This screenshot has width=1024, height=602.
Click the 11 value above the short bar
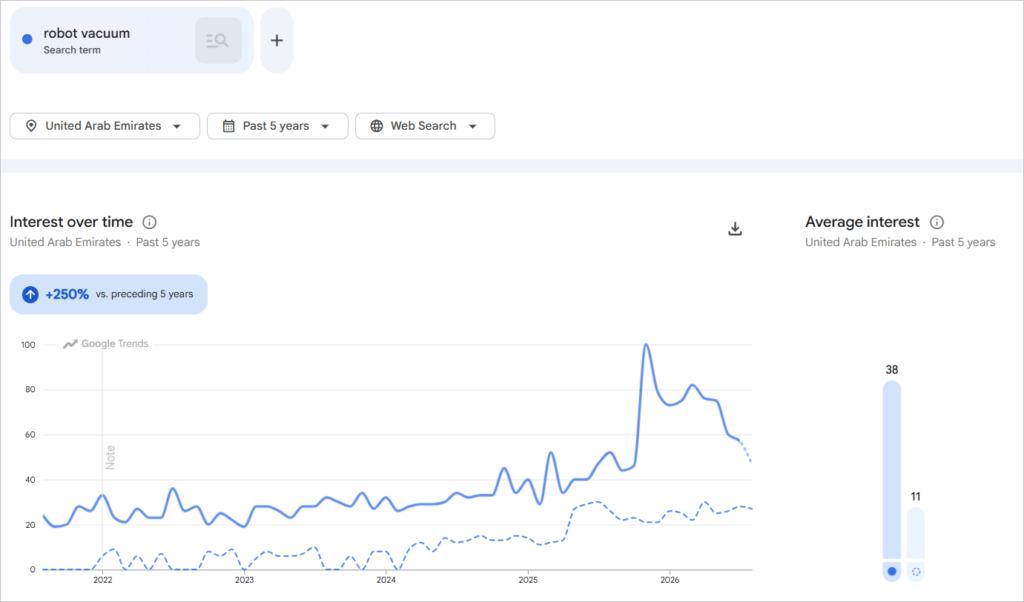[x=916, y=497]
